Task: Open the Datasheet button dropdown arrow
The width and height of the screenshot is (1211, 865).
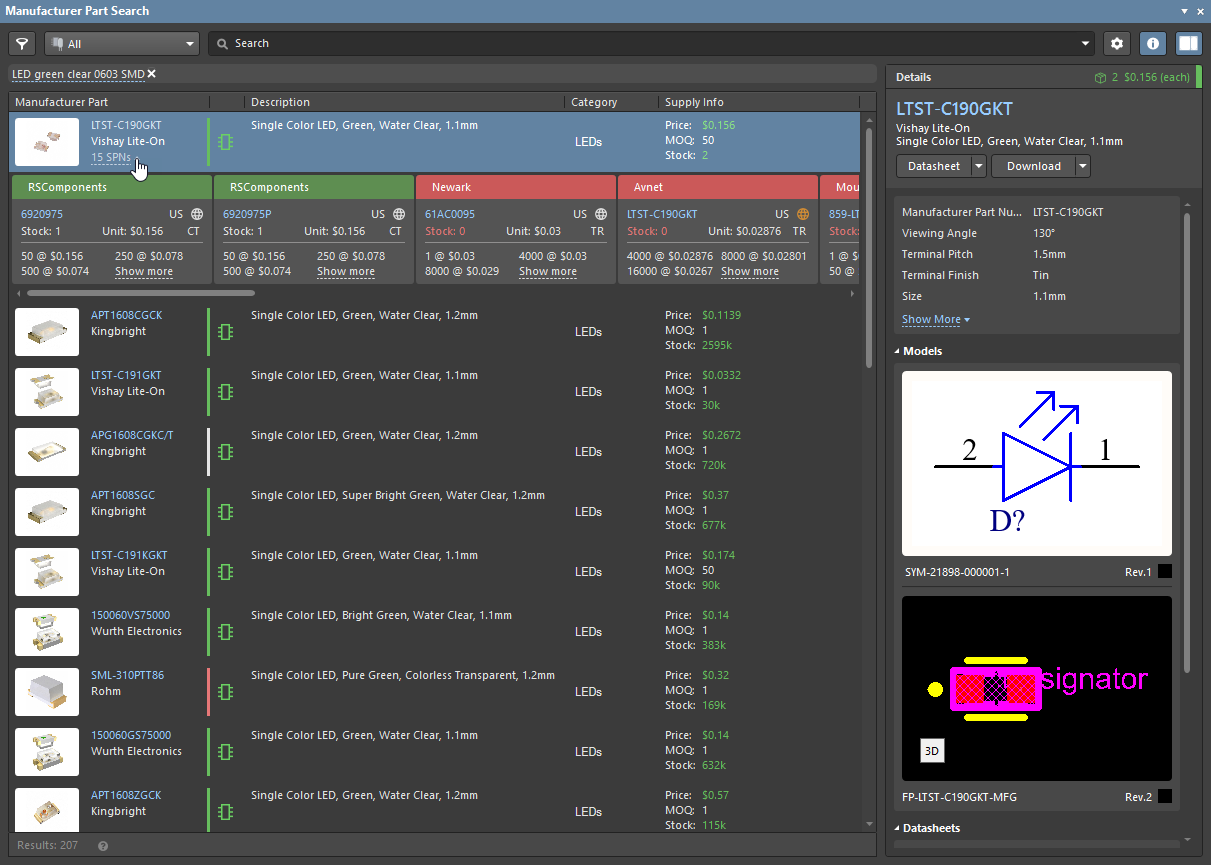Action: coord(978,166)
